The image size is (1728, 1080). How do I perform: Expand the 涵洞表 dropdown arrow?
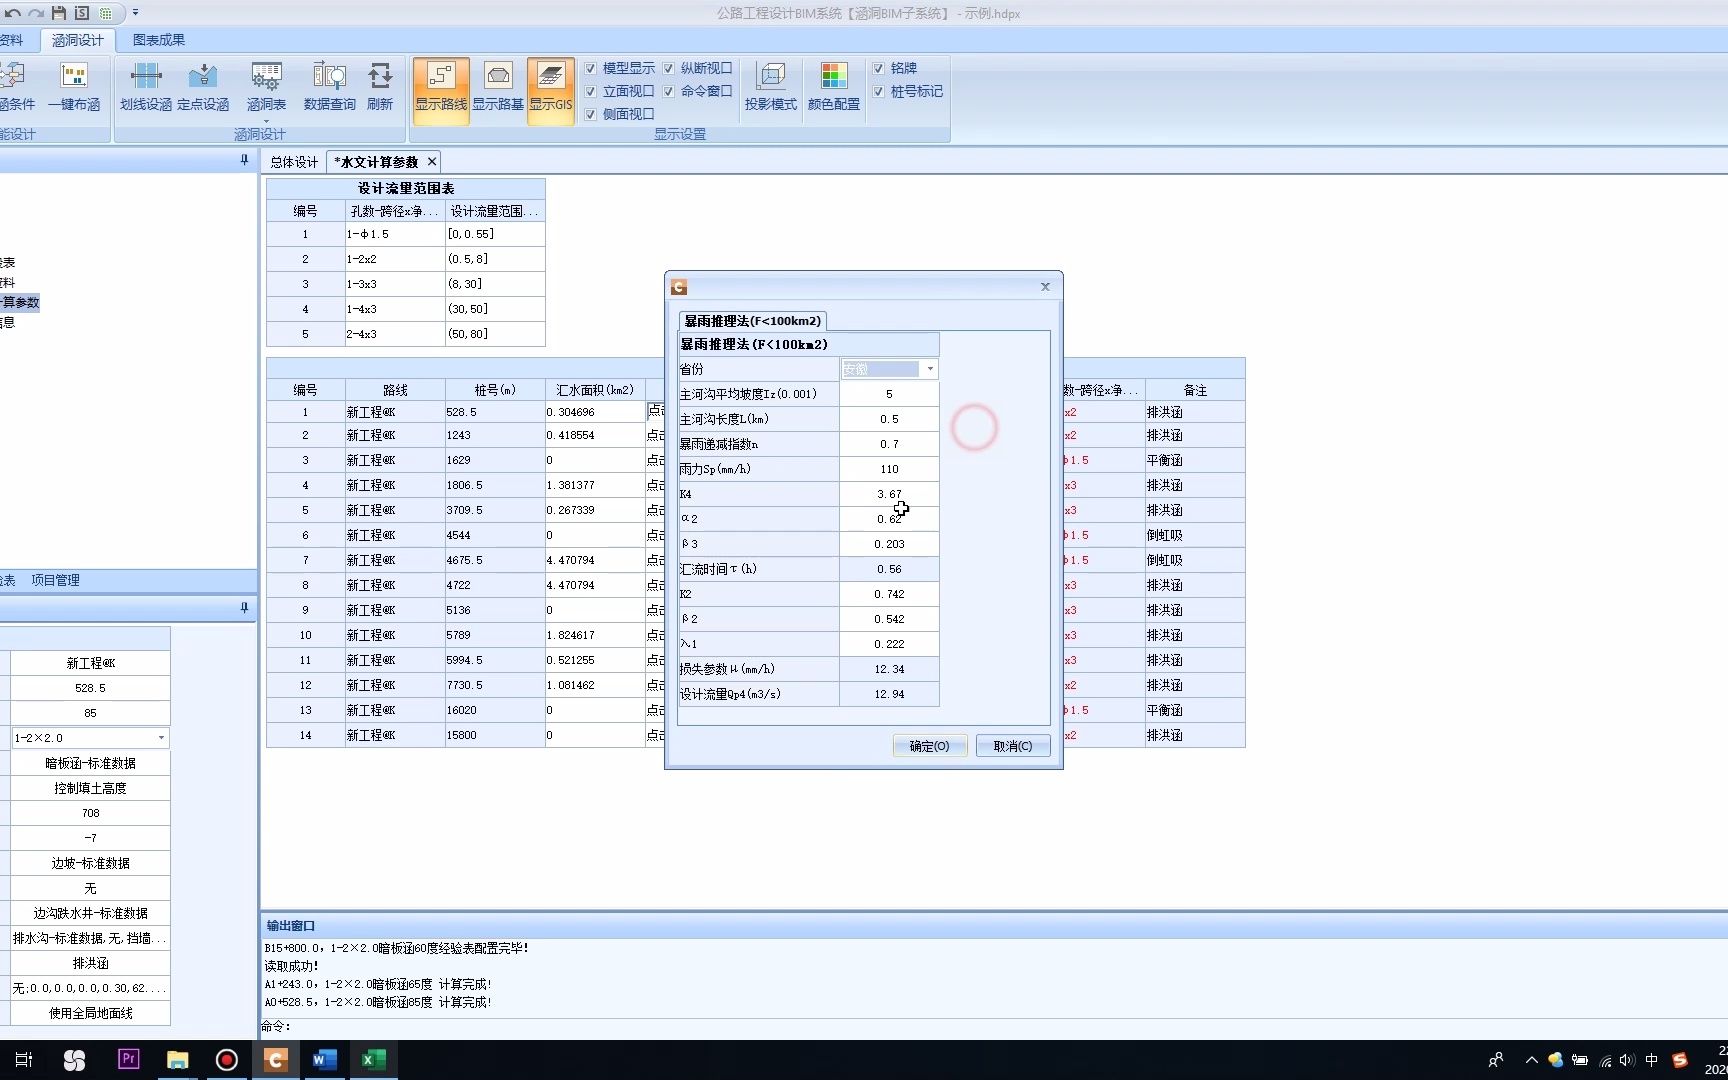click(265, 120)
